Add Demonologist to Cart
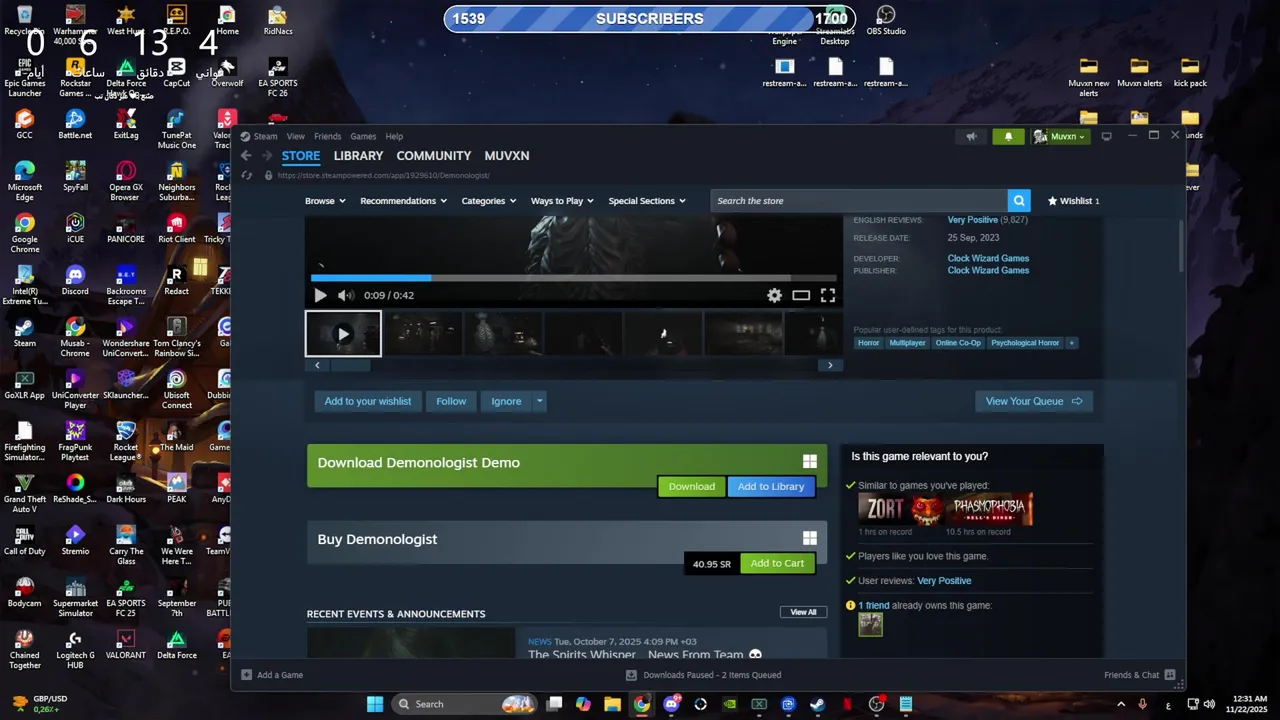Viewport: 1280px width, 720px height. point(777,563)
